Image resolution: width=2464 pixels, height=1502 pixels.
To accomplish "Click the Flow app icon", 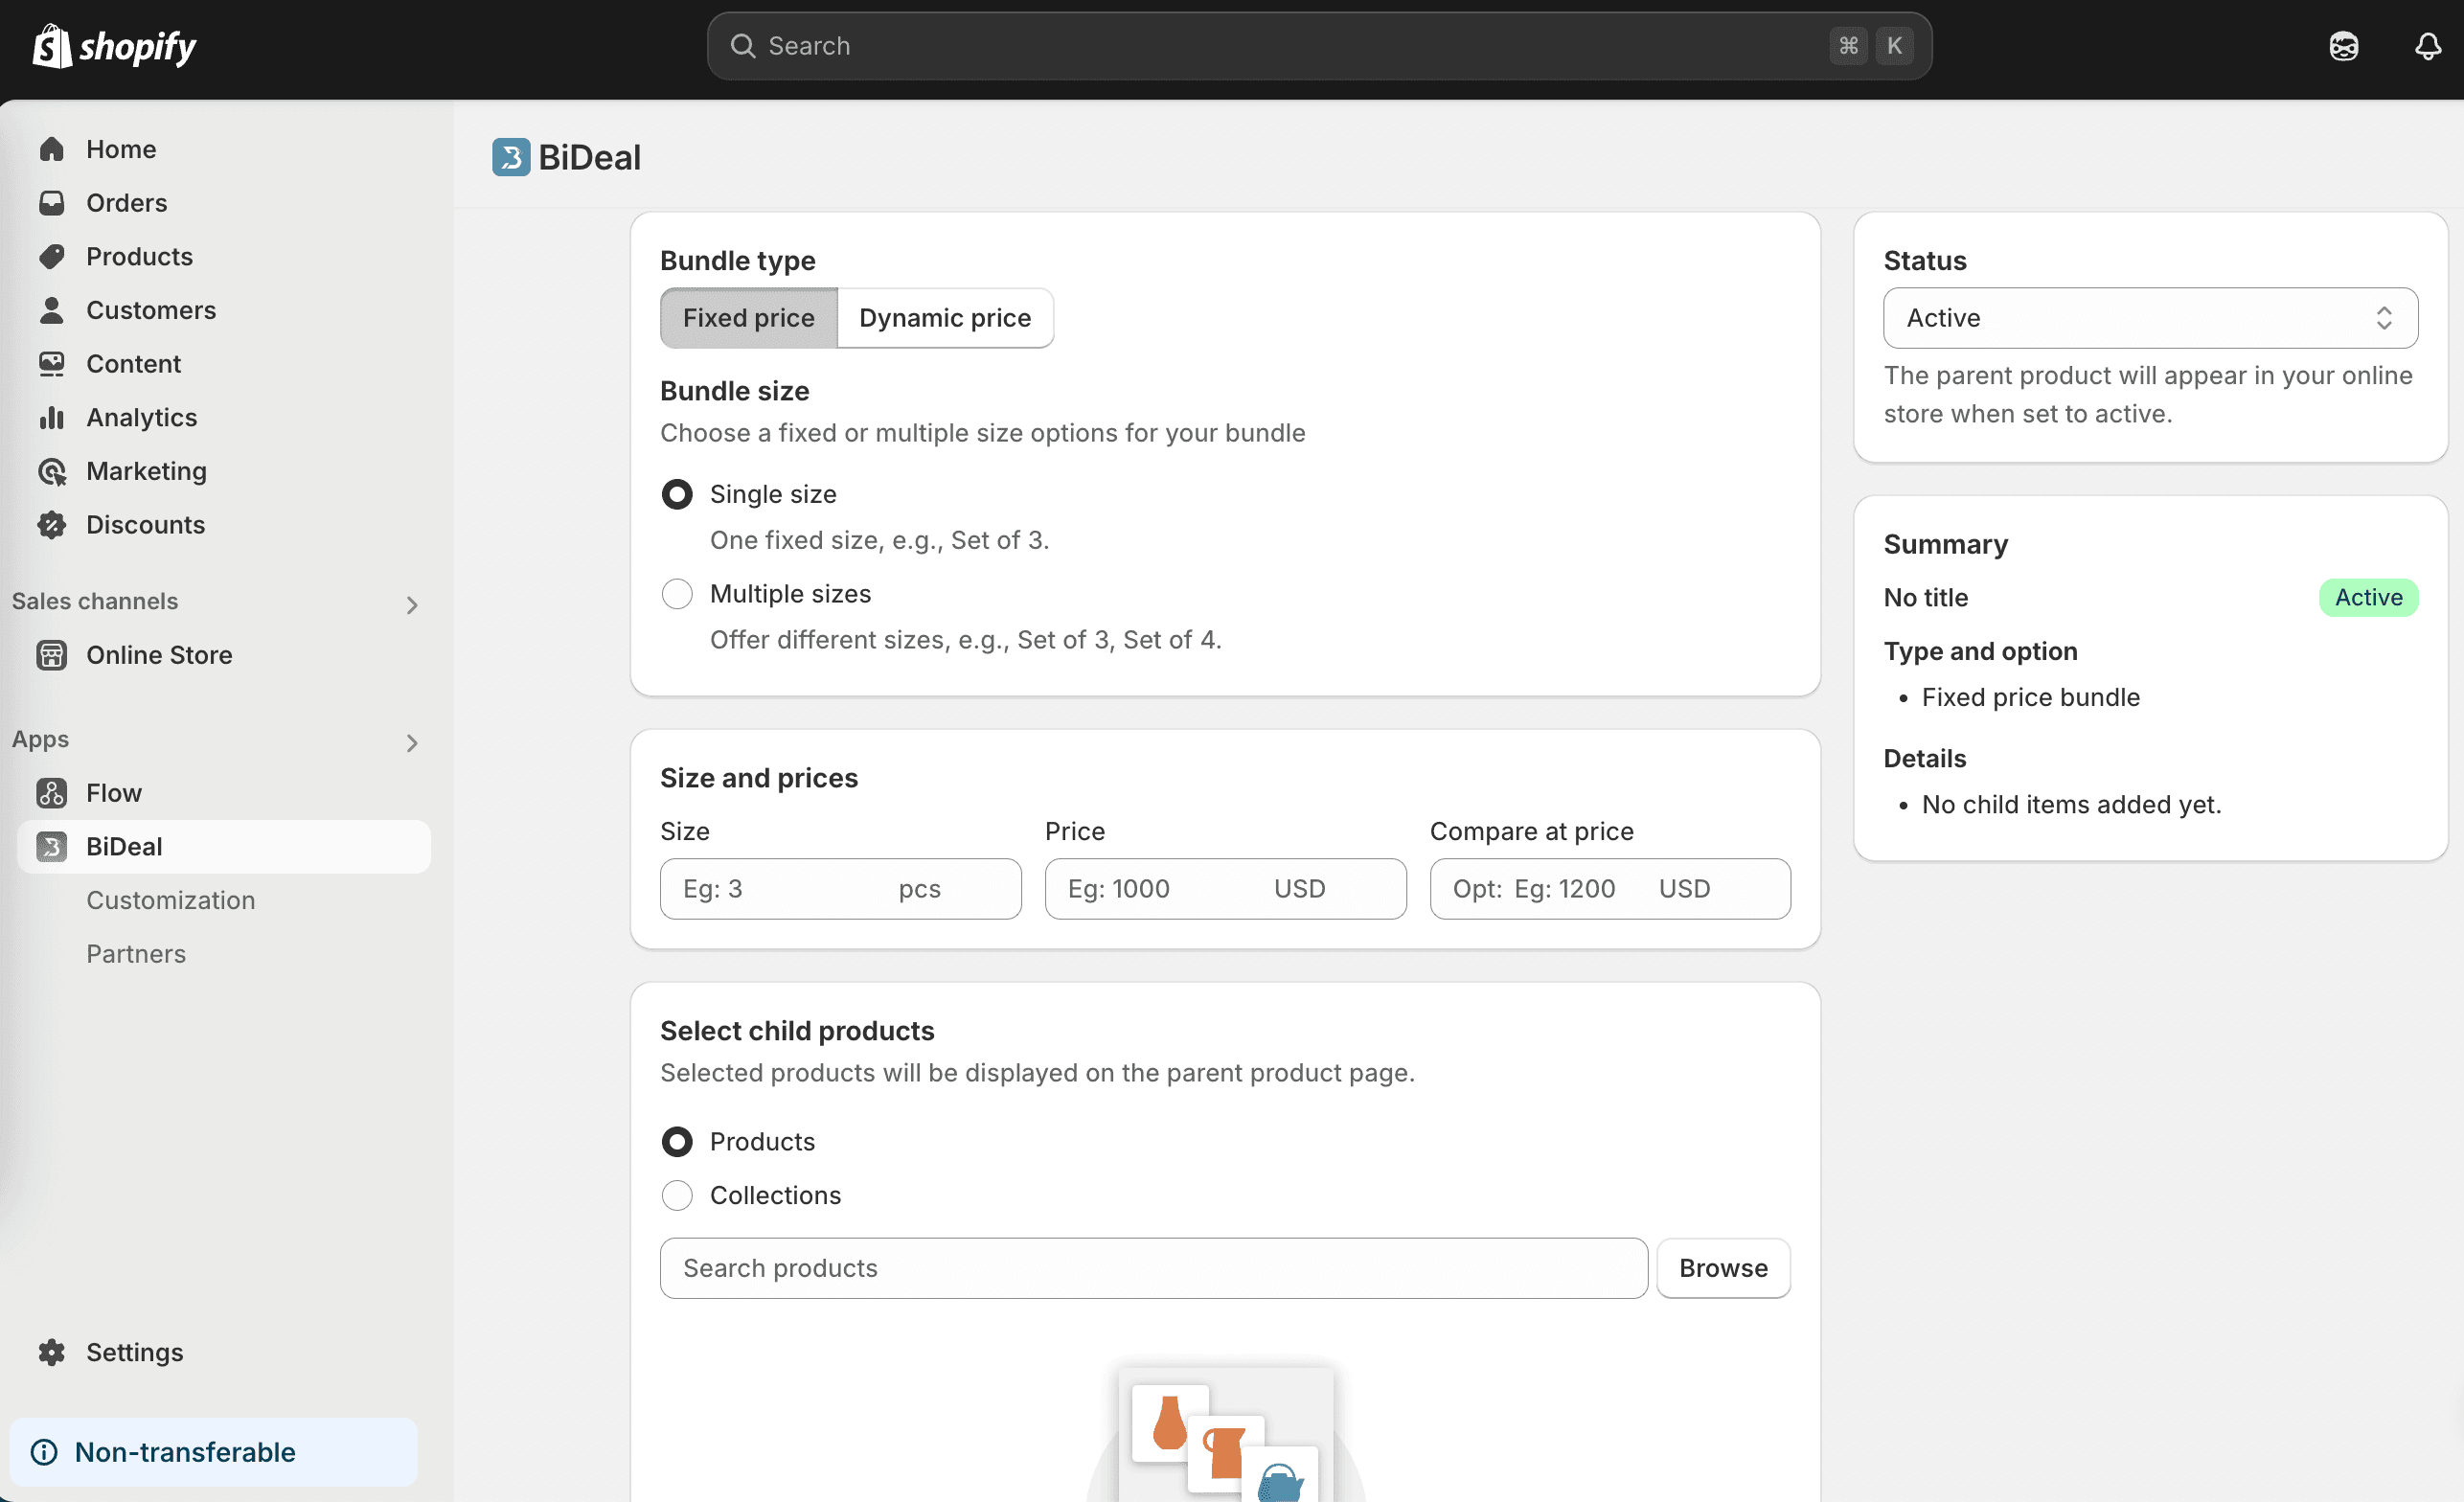I will point(52,793).
